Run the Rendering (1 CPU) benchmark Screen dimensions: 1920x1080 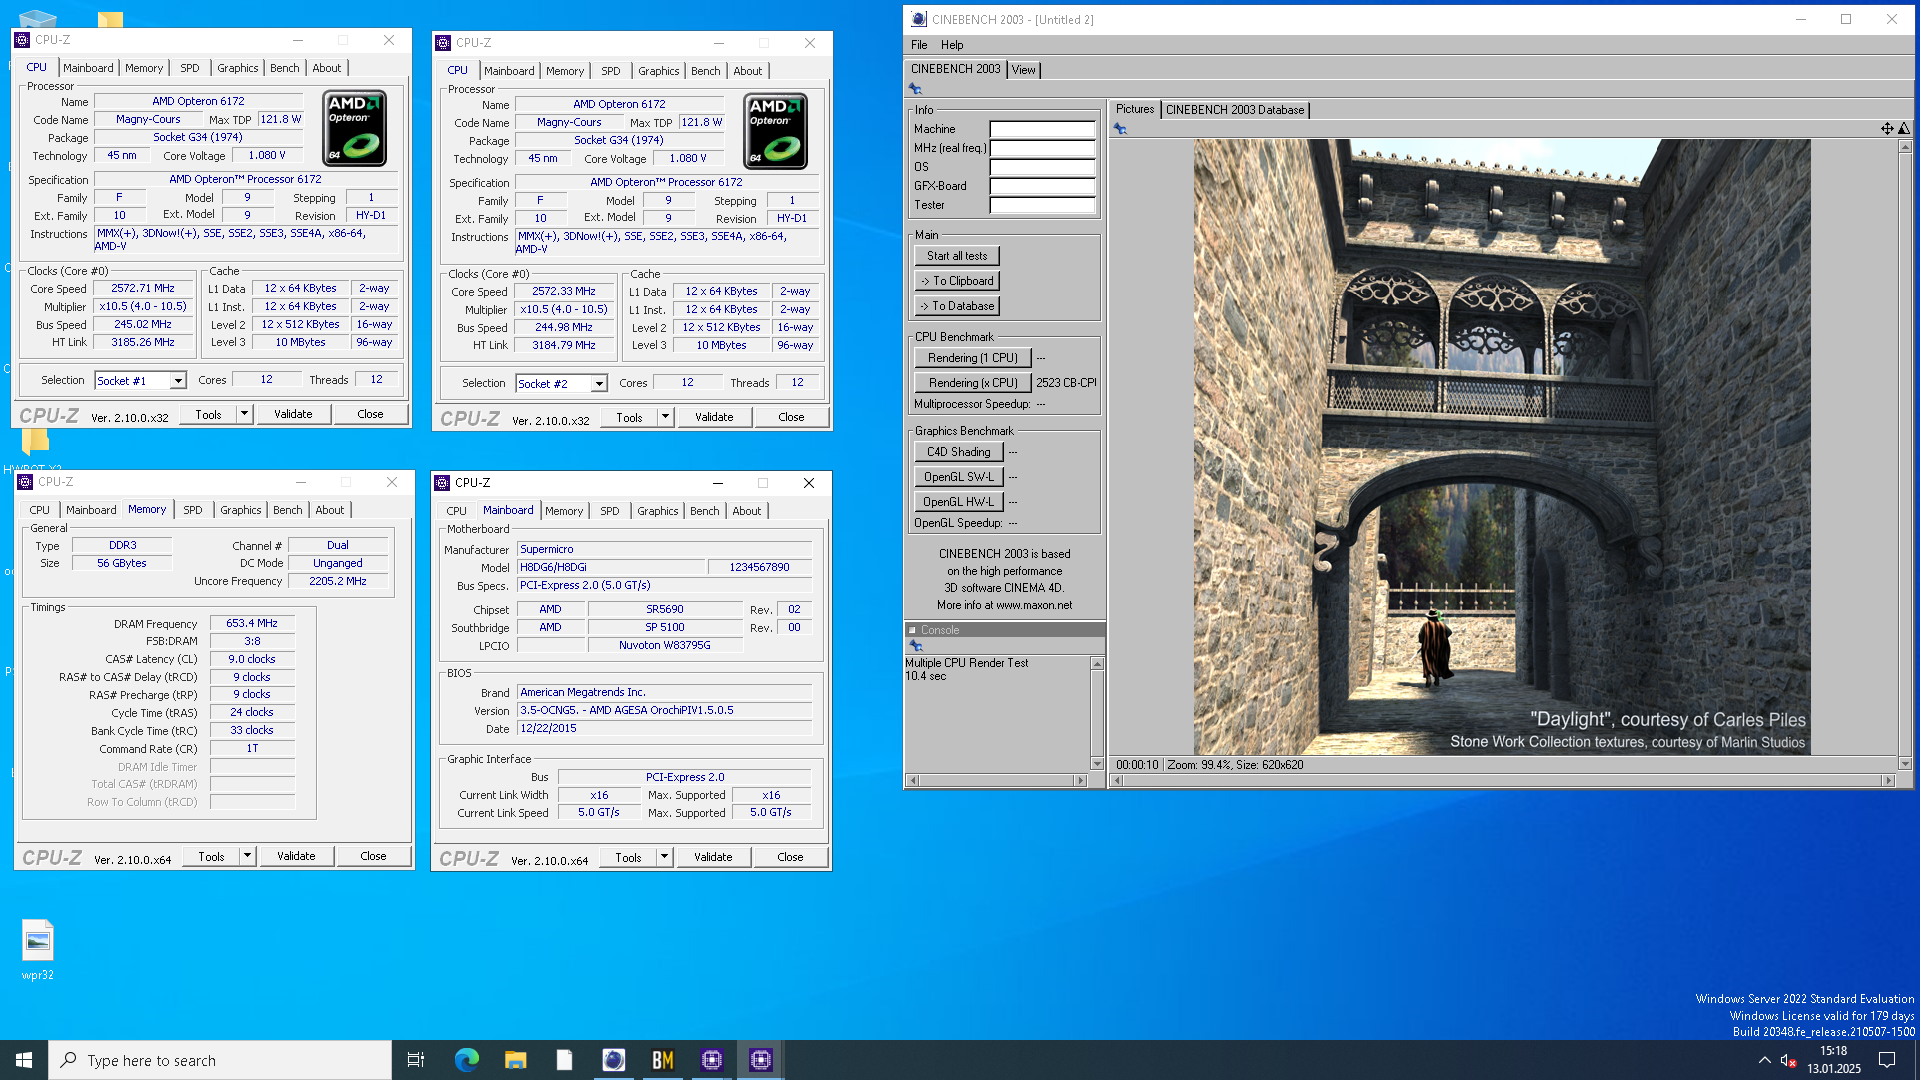click(972, 358)
